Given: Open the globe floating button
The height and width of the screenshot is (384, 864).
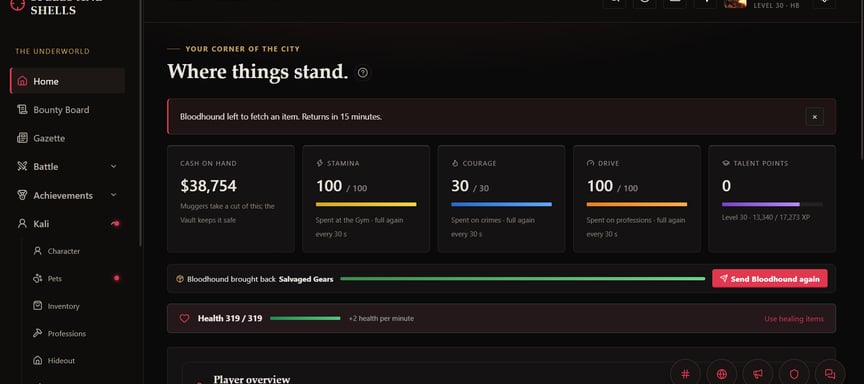Looking at the screenshot, I should click(721, 374).
